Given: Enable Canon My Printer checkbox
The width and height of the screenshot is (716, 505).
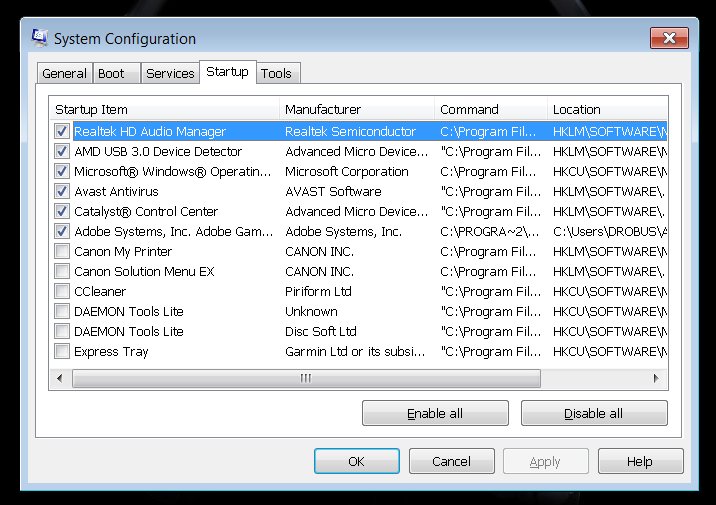Looking at the screenshot, I should 62,251.
